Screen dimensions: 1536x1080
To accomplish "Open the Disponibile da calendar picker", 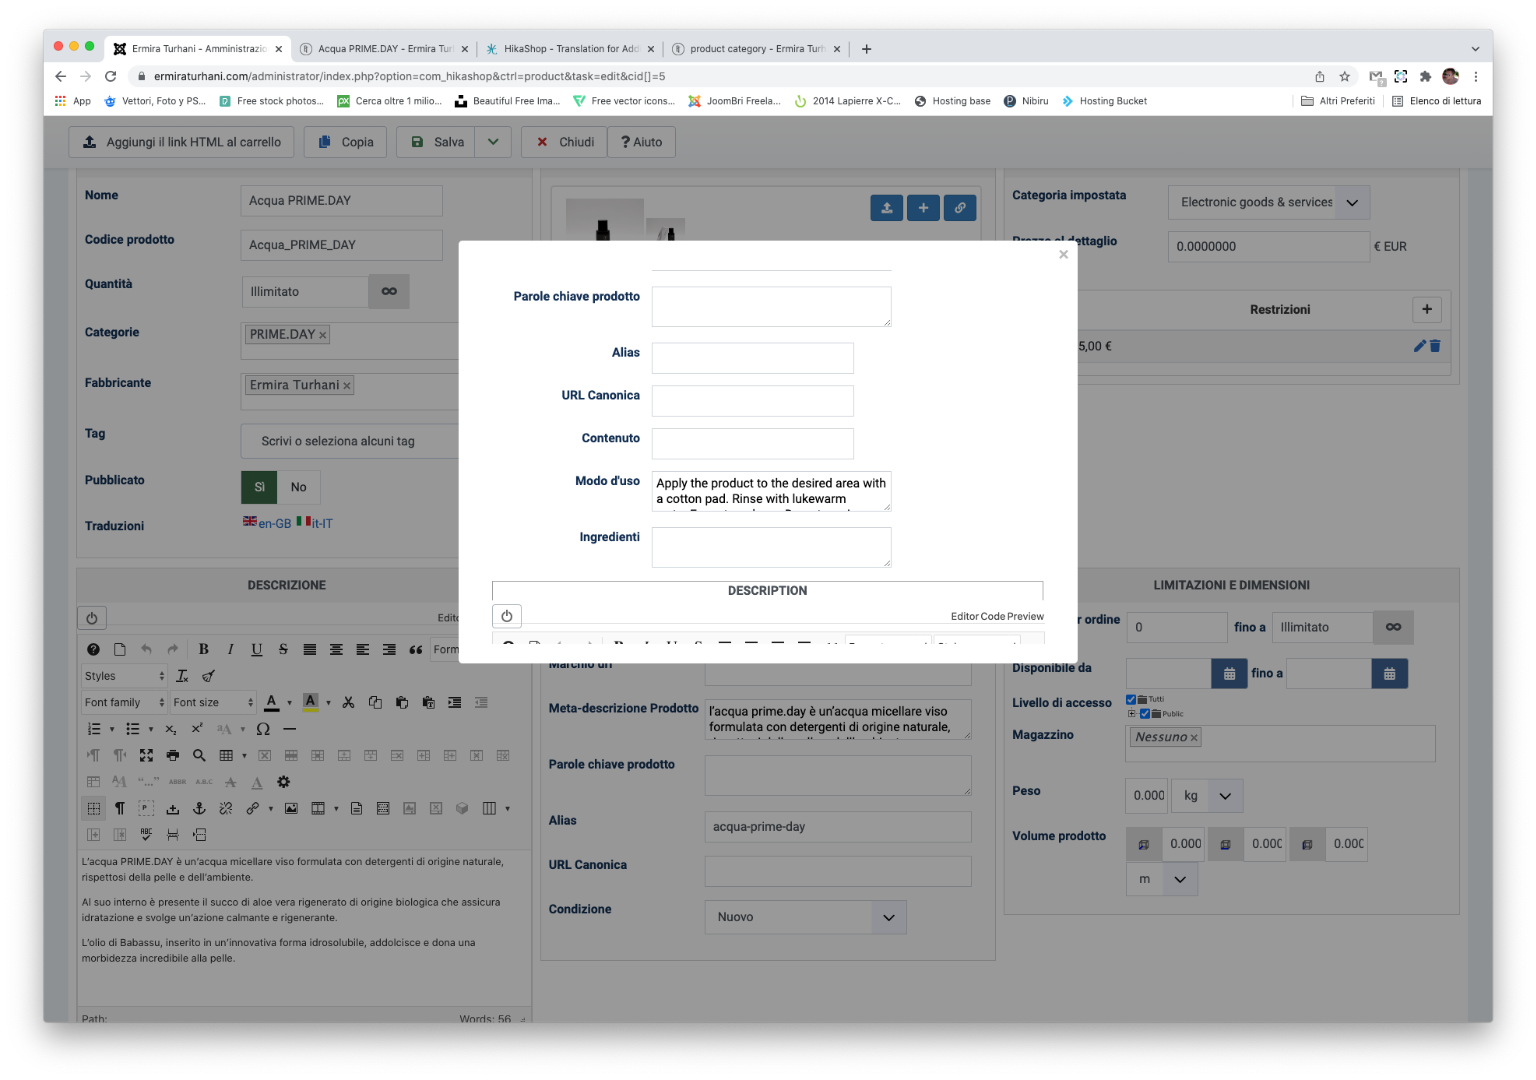I will pos(1229,674).
